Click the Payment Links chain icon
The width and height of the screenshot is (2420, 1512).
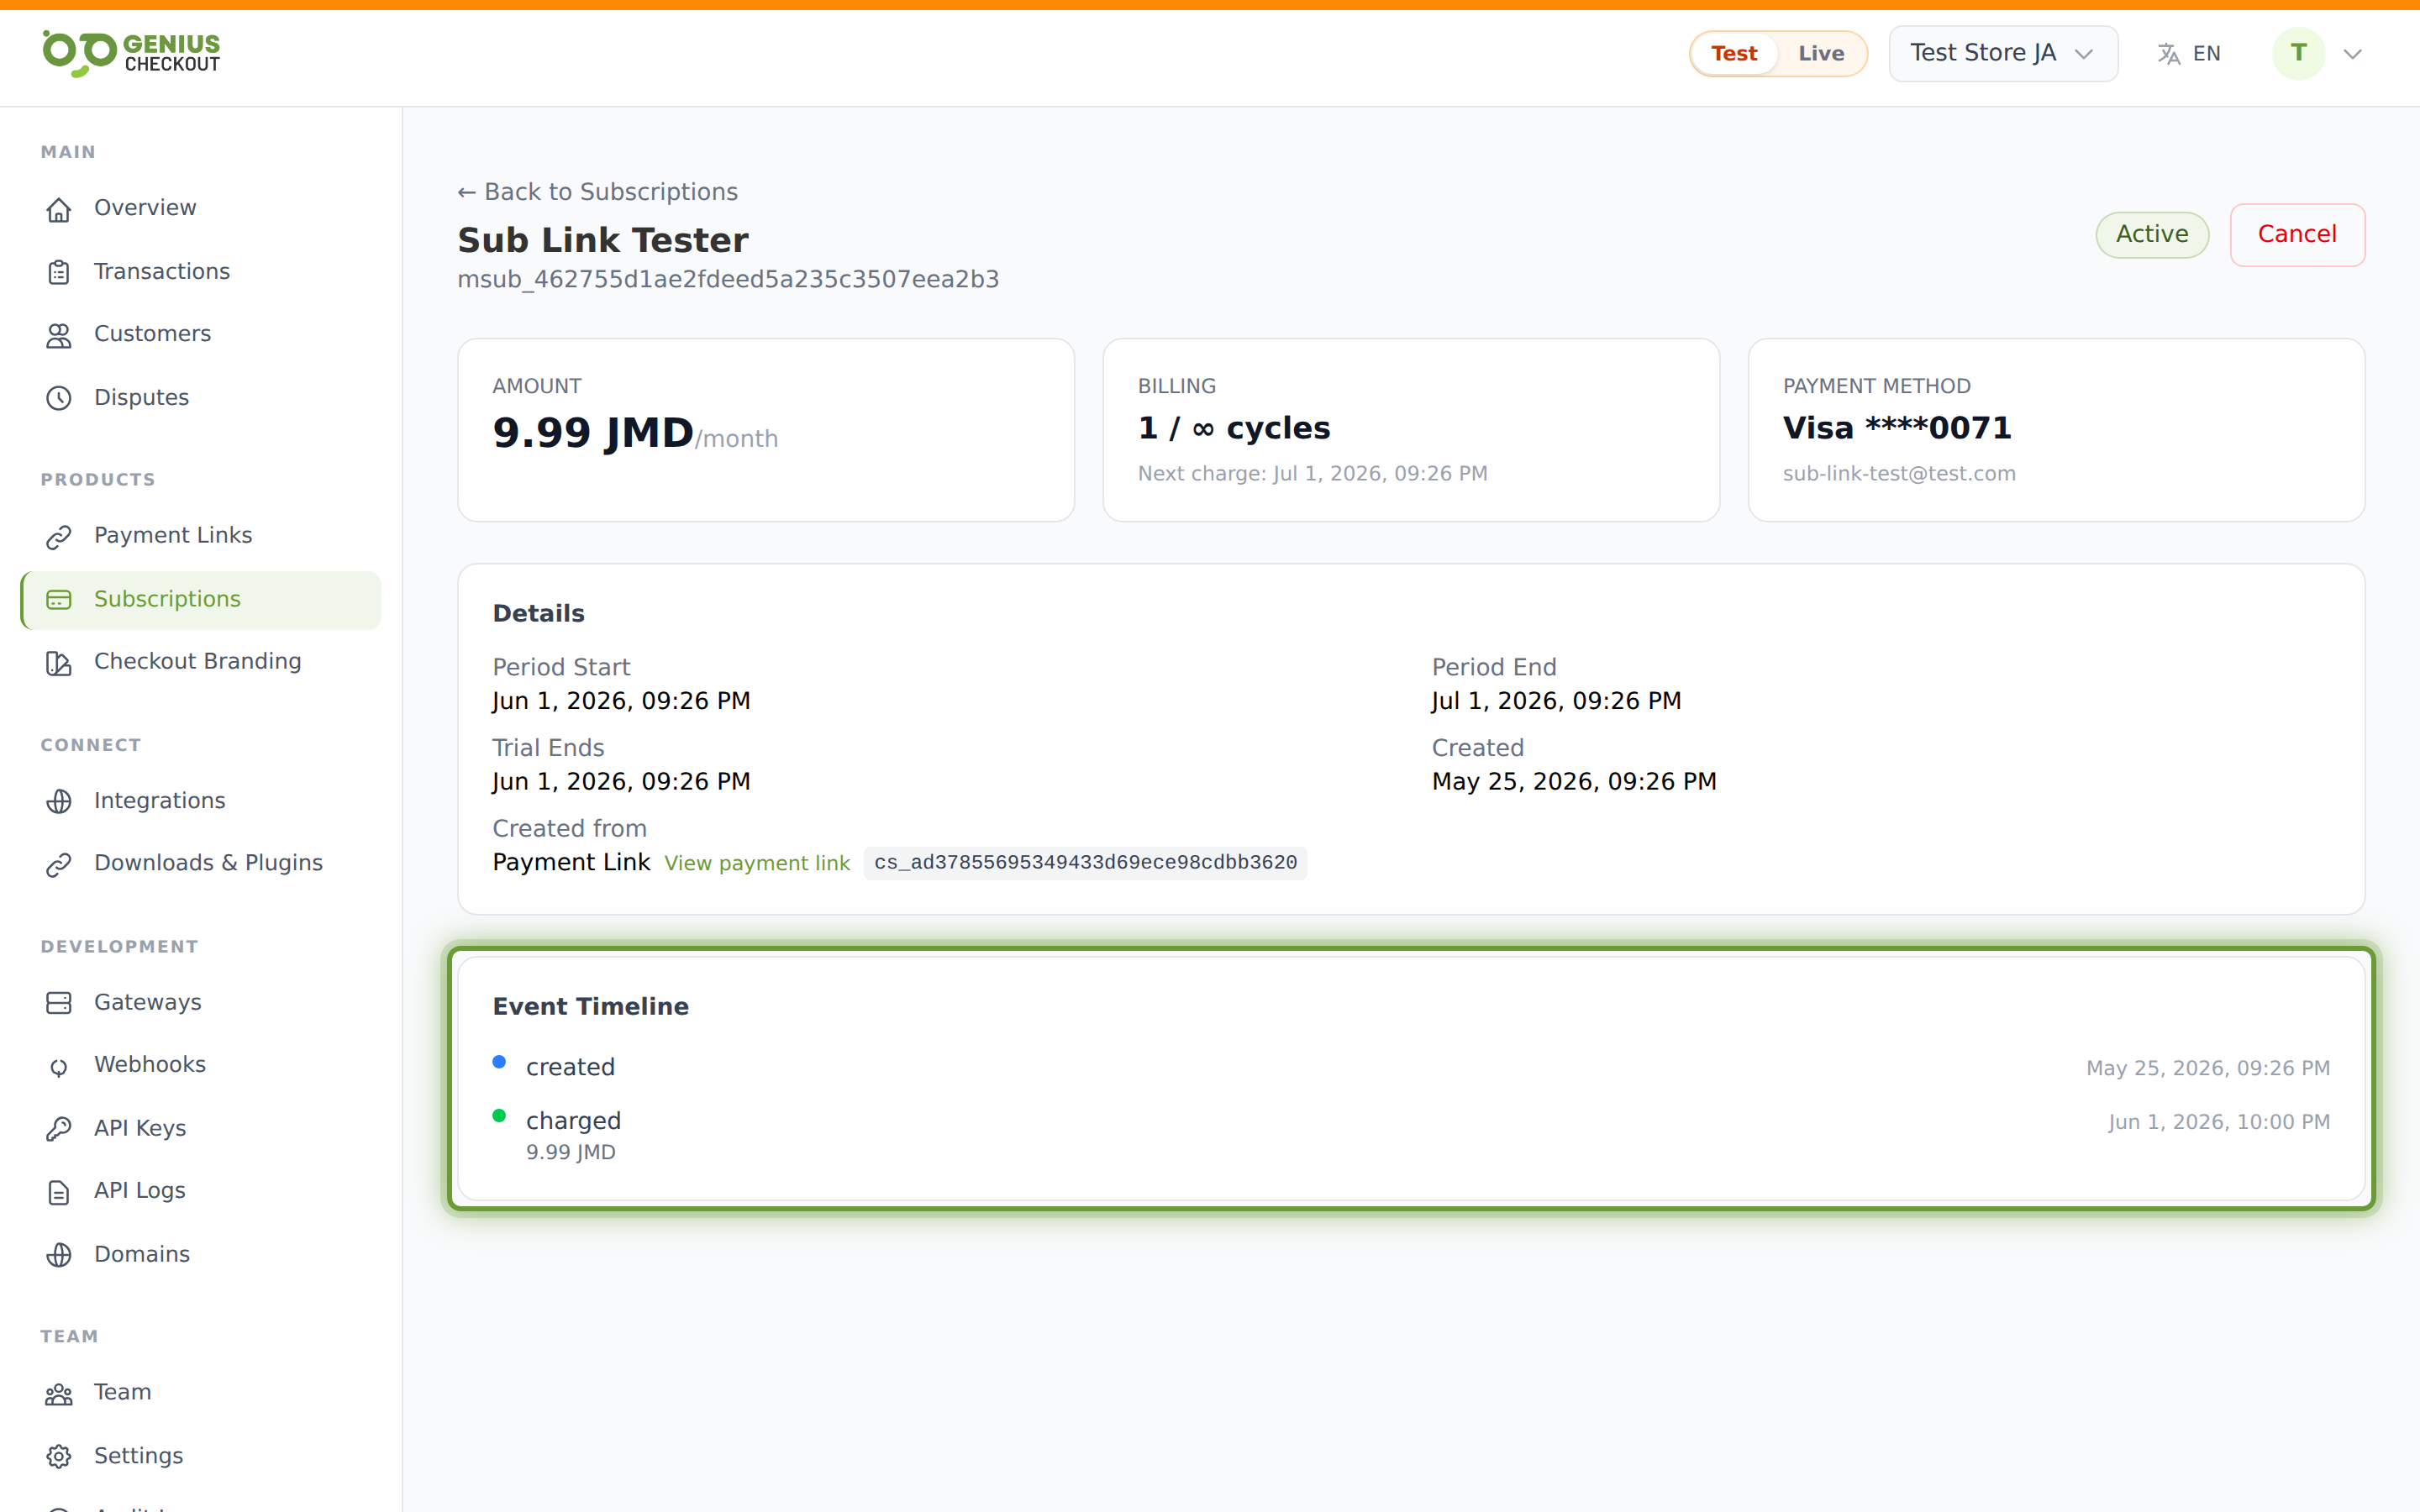59,537
